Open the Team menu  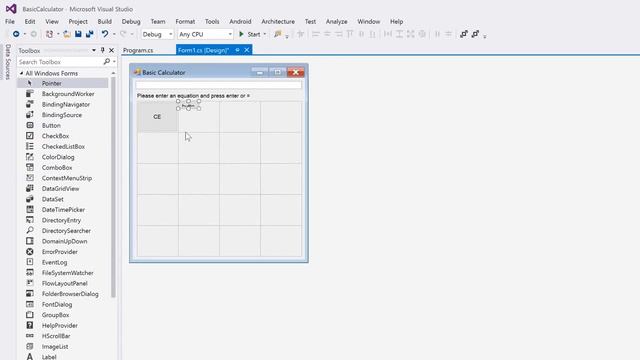pyautogui.click(x=158, y=22)
